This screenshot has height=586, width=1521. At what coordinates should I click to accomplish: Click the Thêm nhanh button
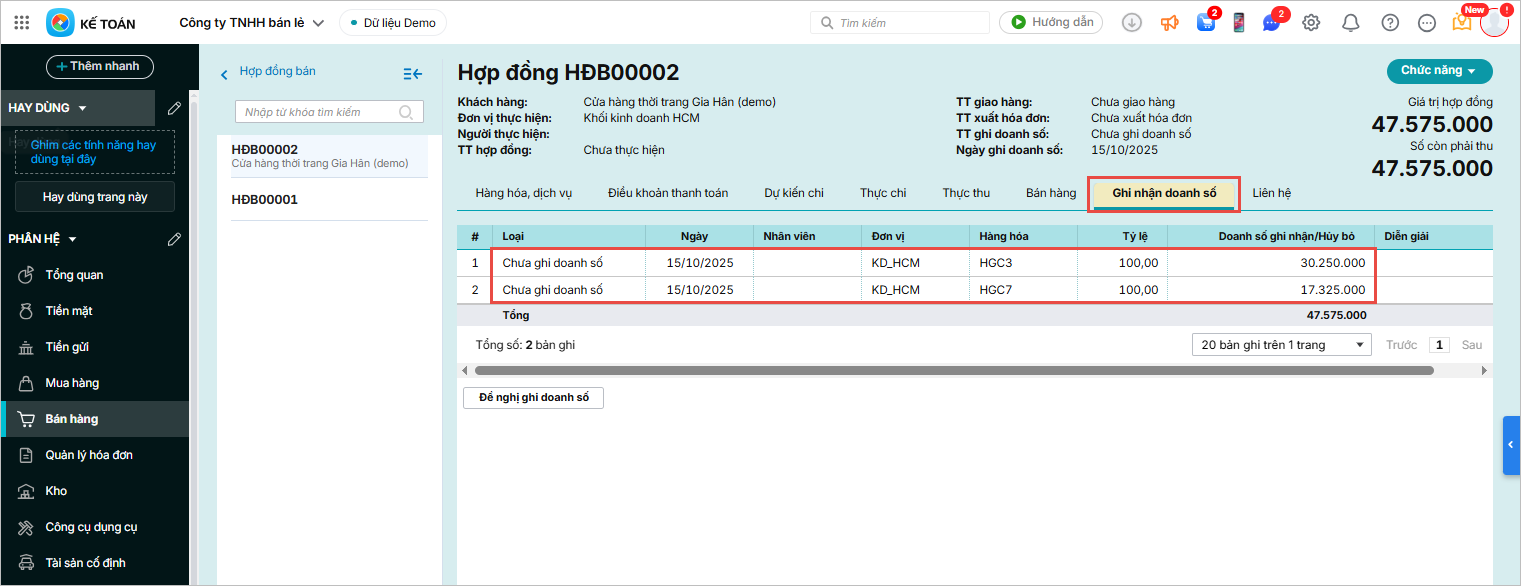pos(100,66)
